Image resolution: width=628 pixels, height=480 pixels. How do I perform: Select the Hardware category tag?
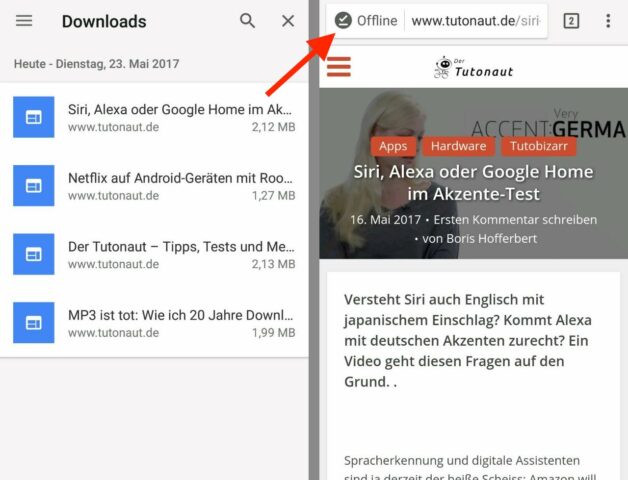pos(459,146)
